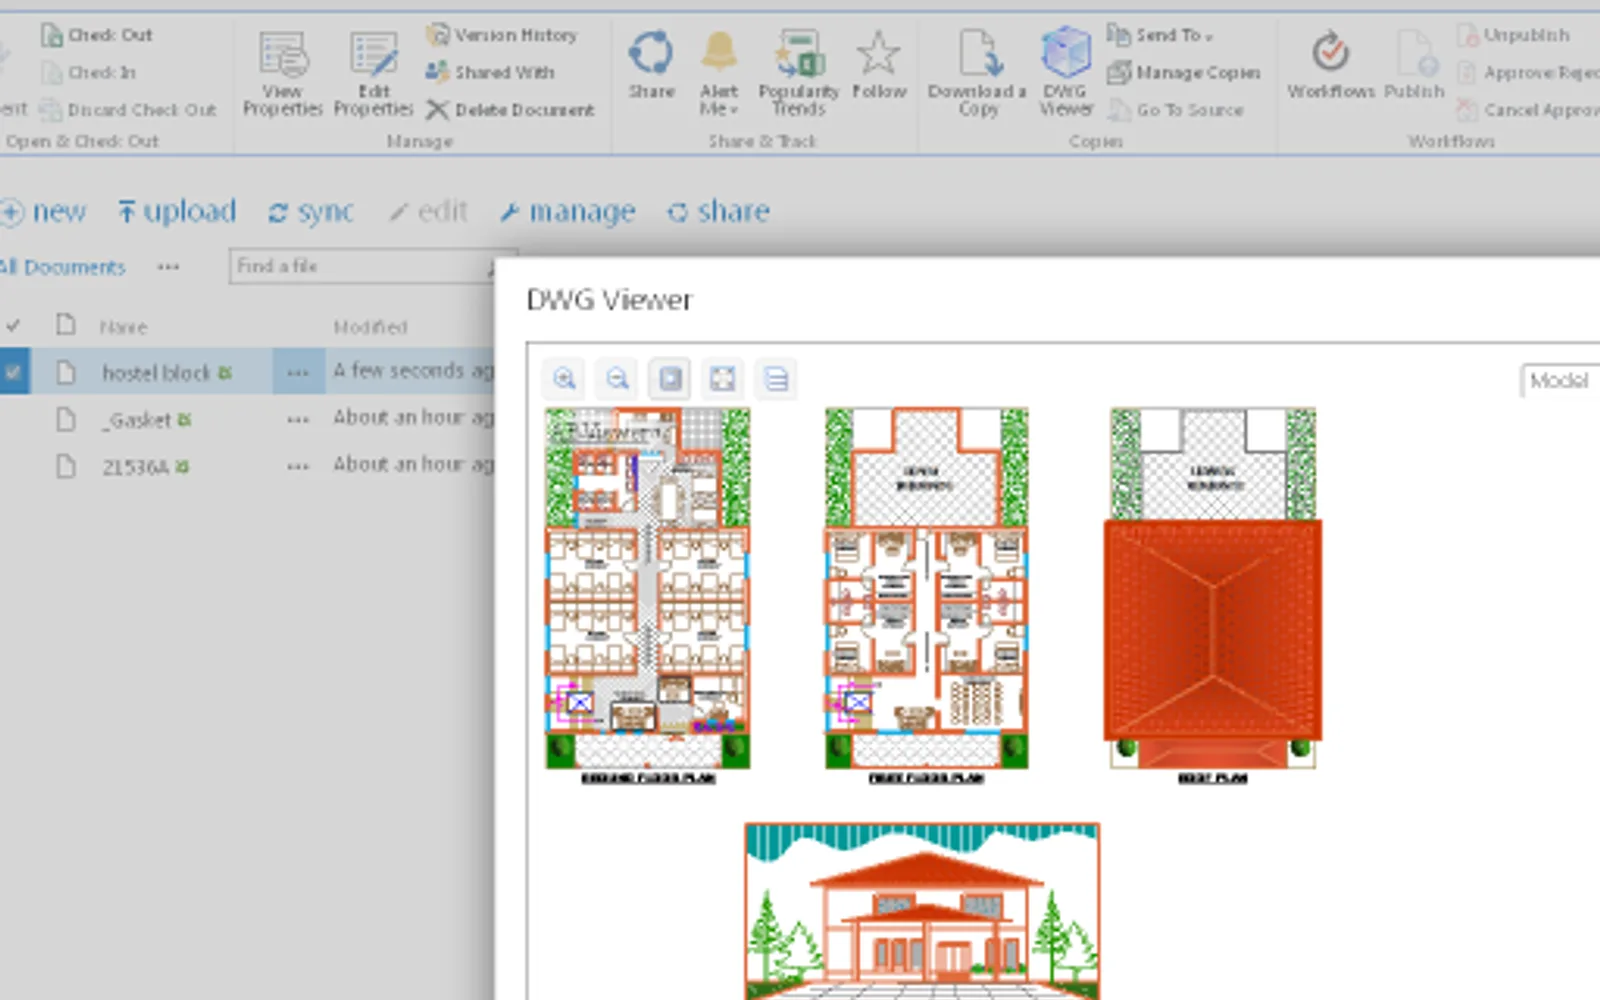This screenshot has height=1000, width=1600.
Task: Click the upload link
Action: click(x=177, y=211)
